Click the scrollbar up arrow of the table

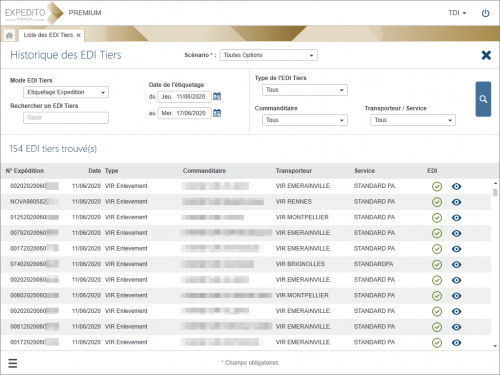click(x=495, y=183)
